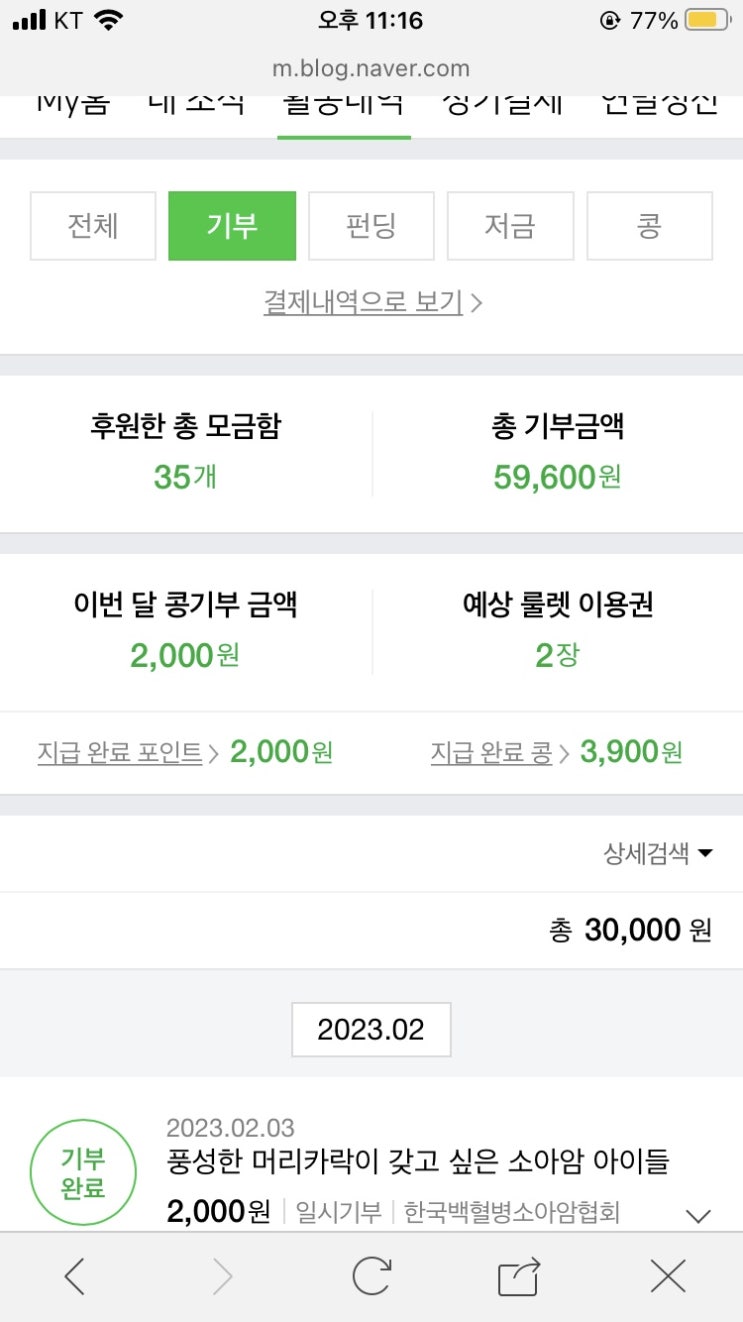Close the browser with the X icon
Viewport: 743px width, 1322px height.
point(667,1276)
